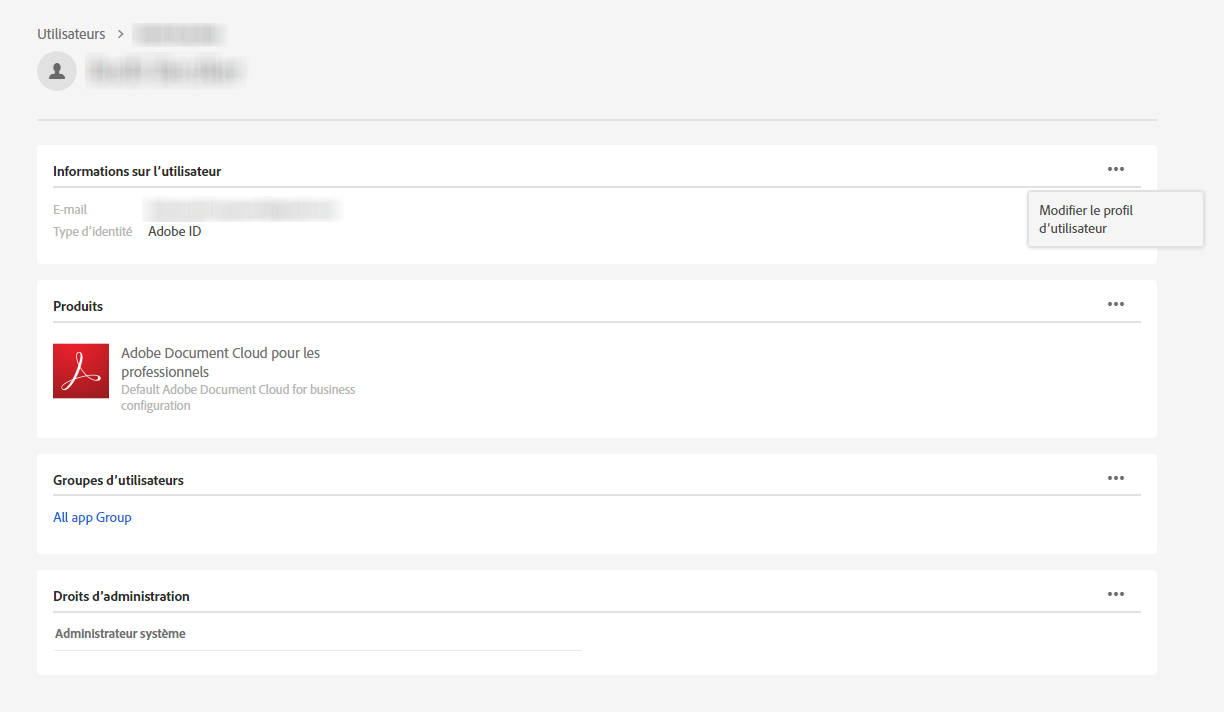Click the Utilisateurs breadcrumb link
Image resolution: width=1224 pixels, height=712 pixels.
(x=71, y=34)
